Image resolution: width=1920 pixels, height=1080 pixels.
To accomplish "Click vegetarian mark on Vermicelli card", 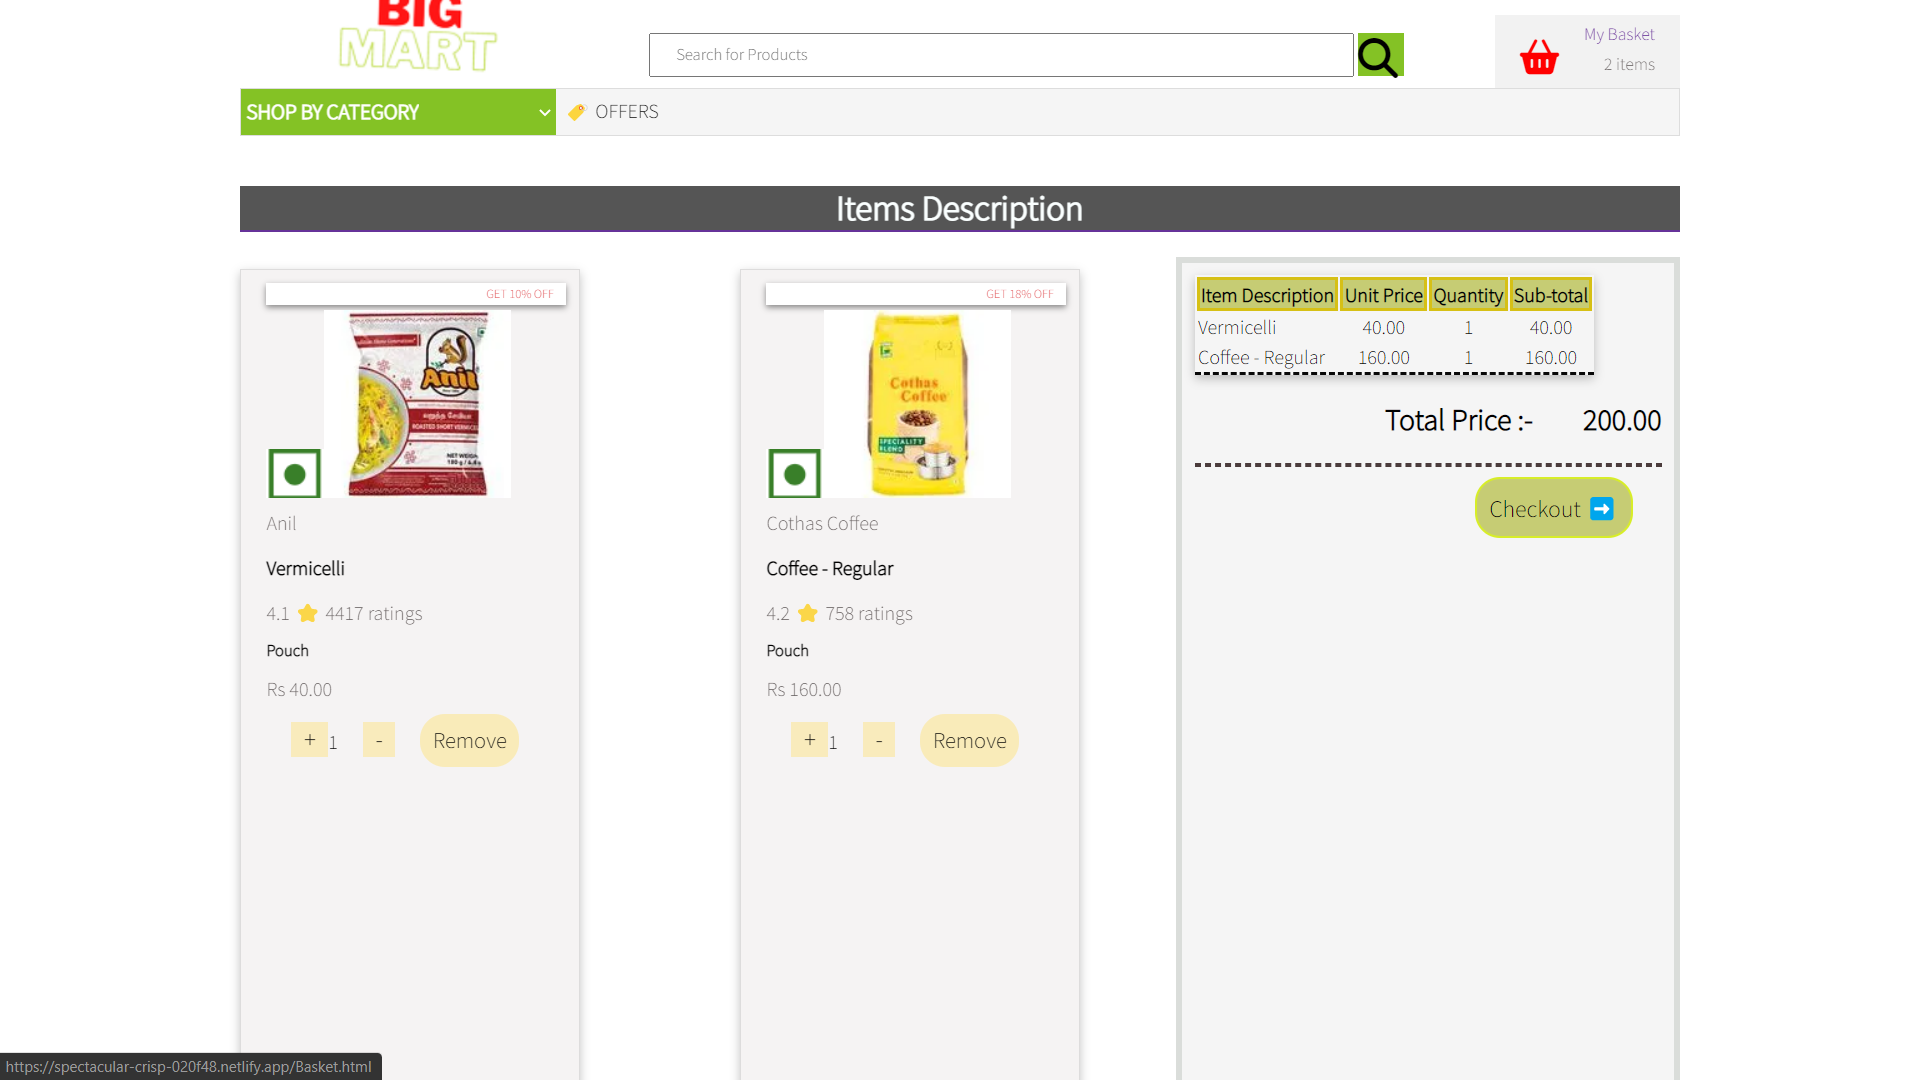I will click(294, 474).
